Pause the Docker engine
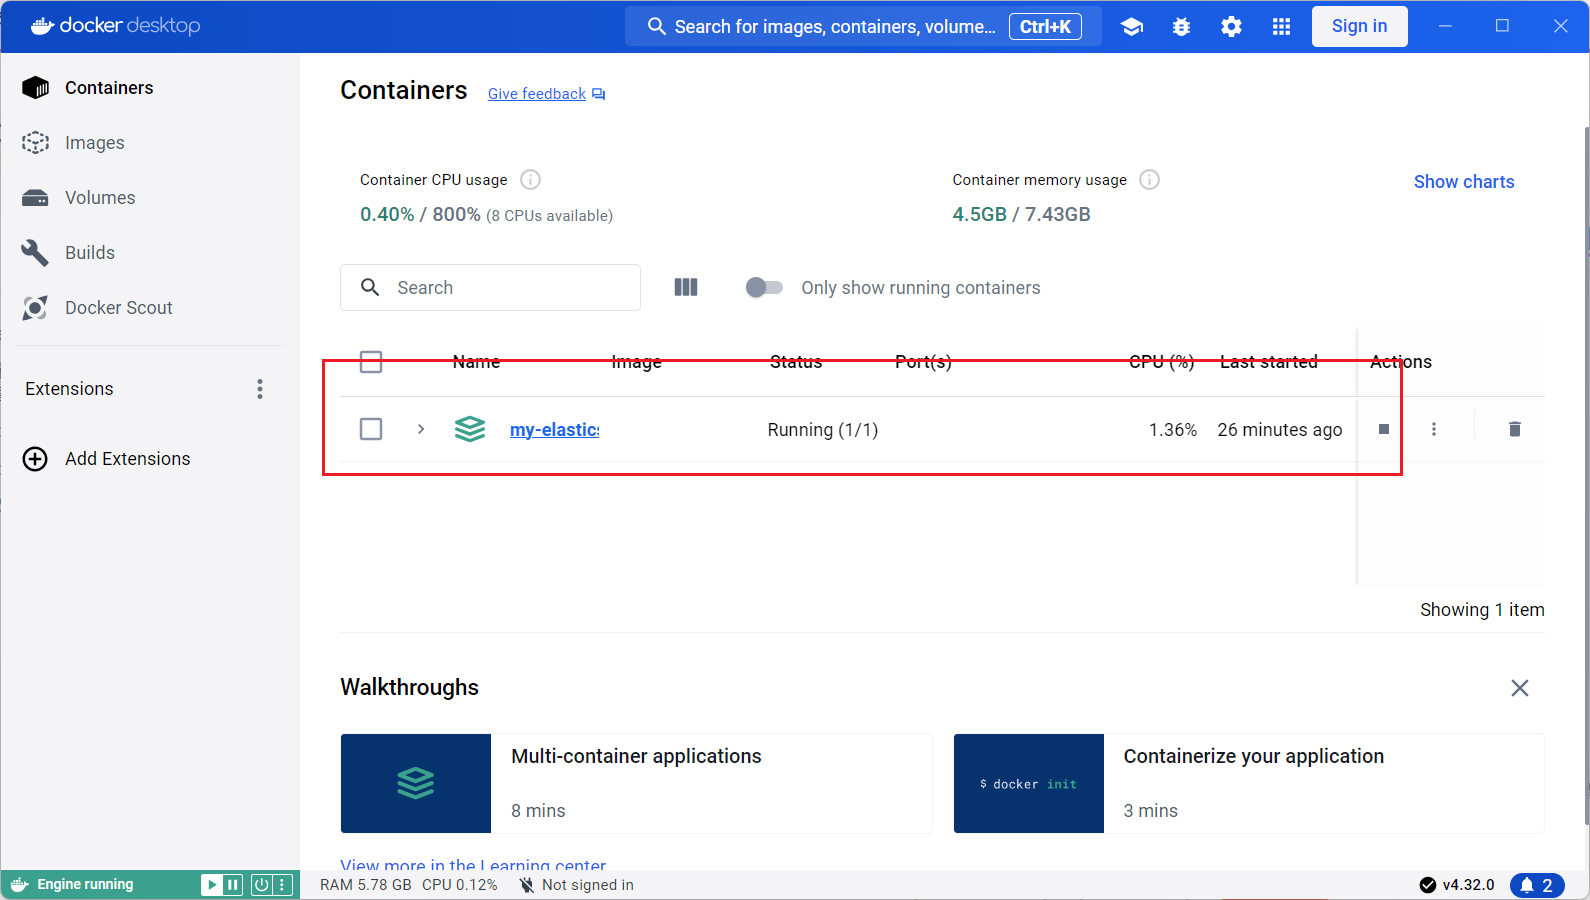Screen dimensions: 1590x900 (233, 885)
